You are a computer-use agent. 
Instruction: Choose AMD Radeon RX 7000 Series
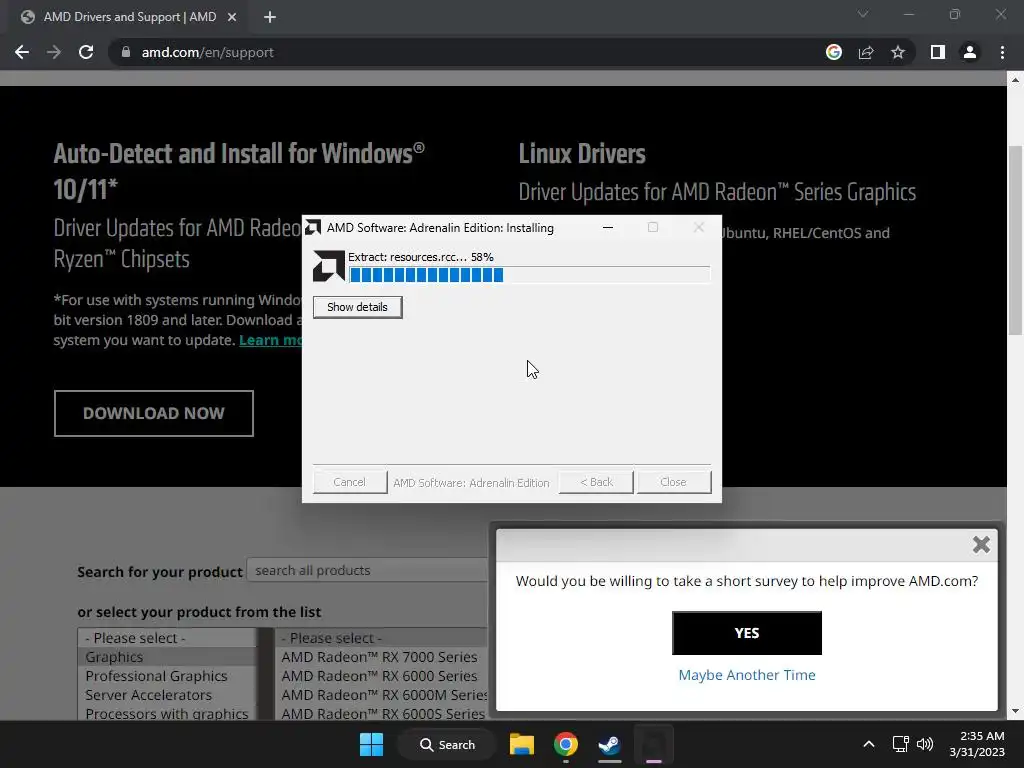[382, 657]
